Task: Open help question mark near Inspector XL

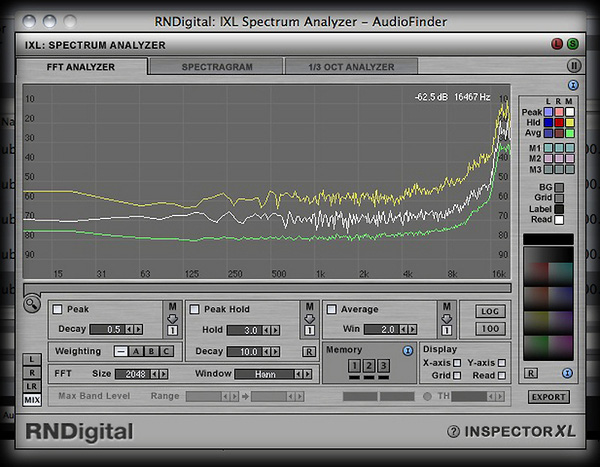Action: [x=453, y=432]
